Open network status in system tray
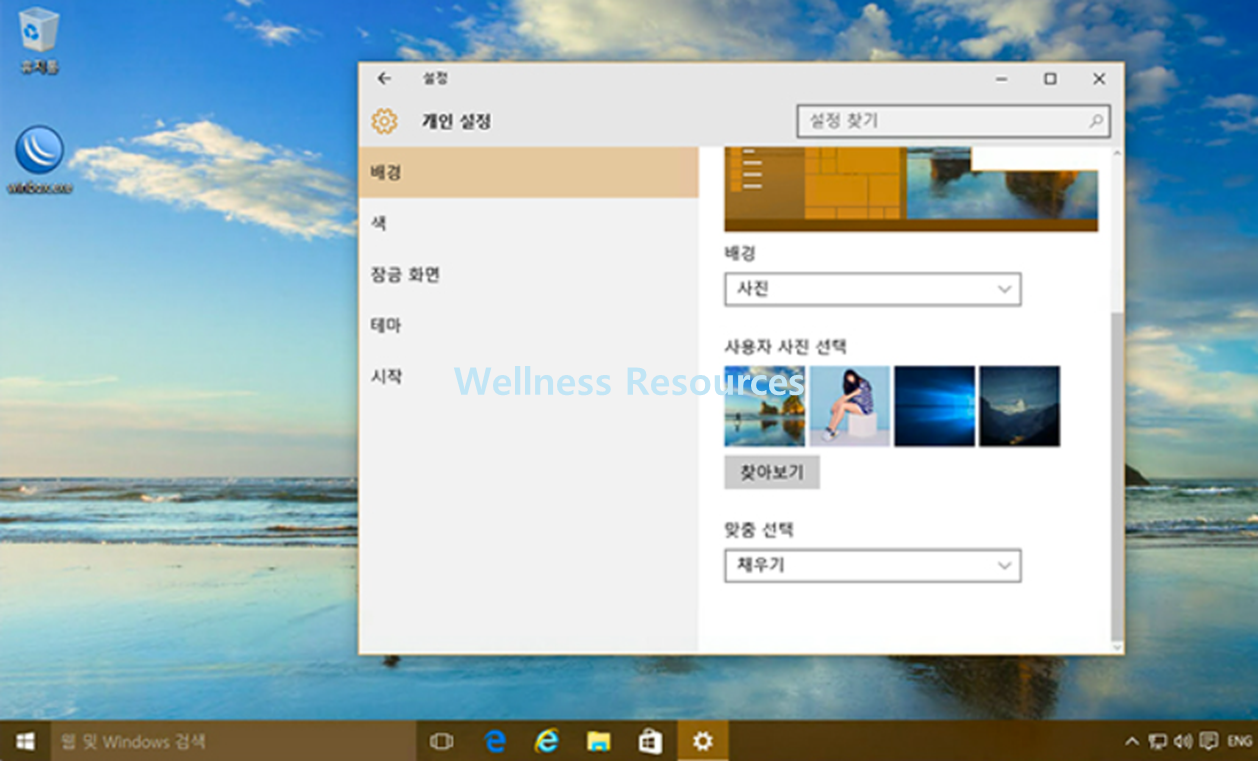 1158,741
